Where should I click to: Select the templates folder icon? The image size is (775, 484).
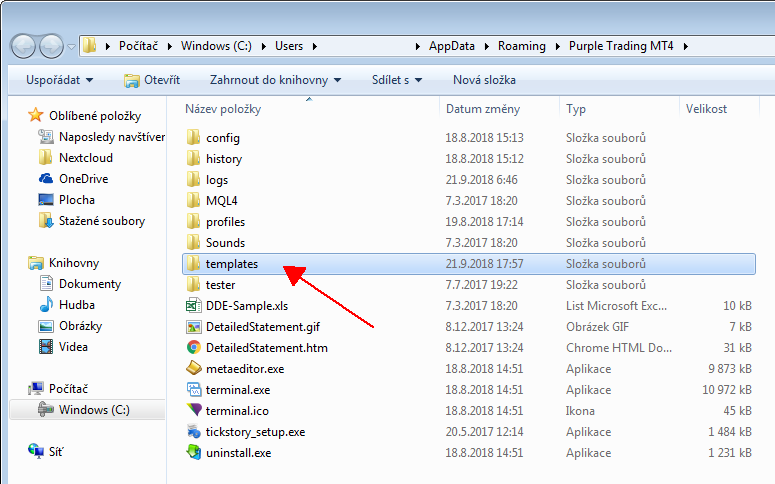click(x=193, y=263)
